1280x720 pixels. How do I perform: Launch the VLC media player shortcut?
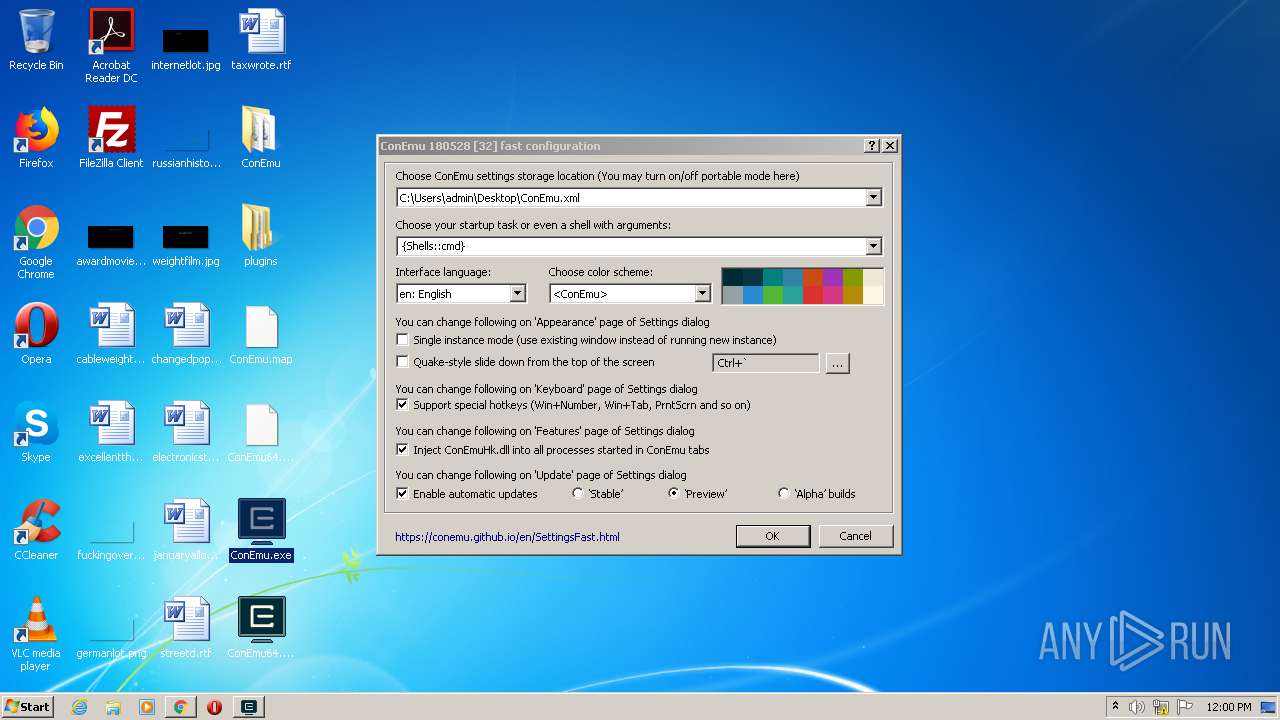[x=36, y=634]
